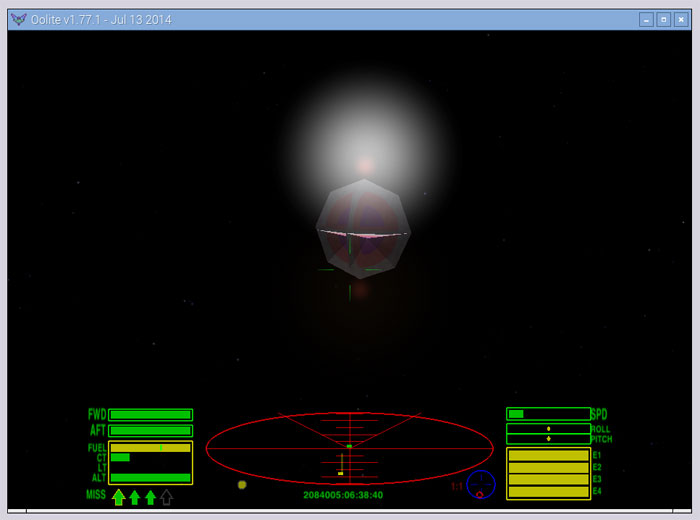Click the game clock 2084005:06:38:40
Screen dimensions: 700x520
(343, 495)
